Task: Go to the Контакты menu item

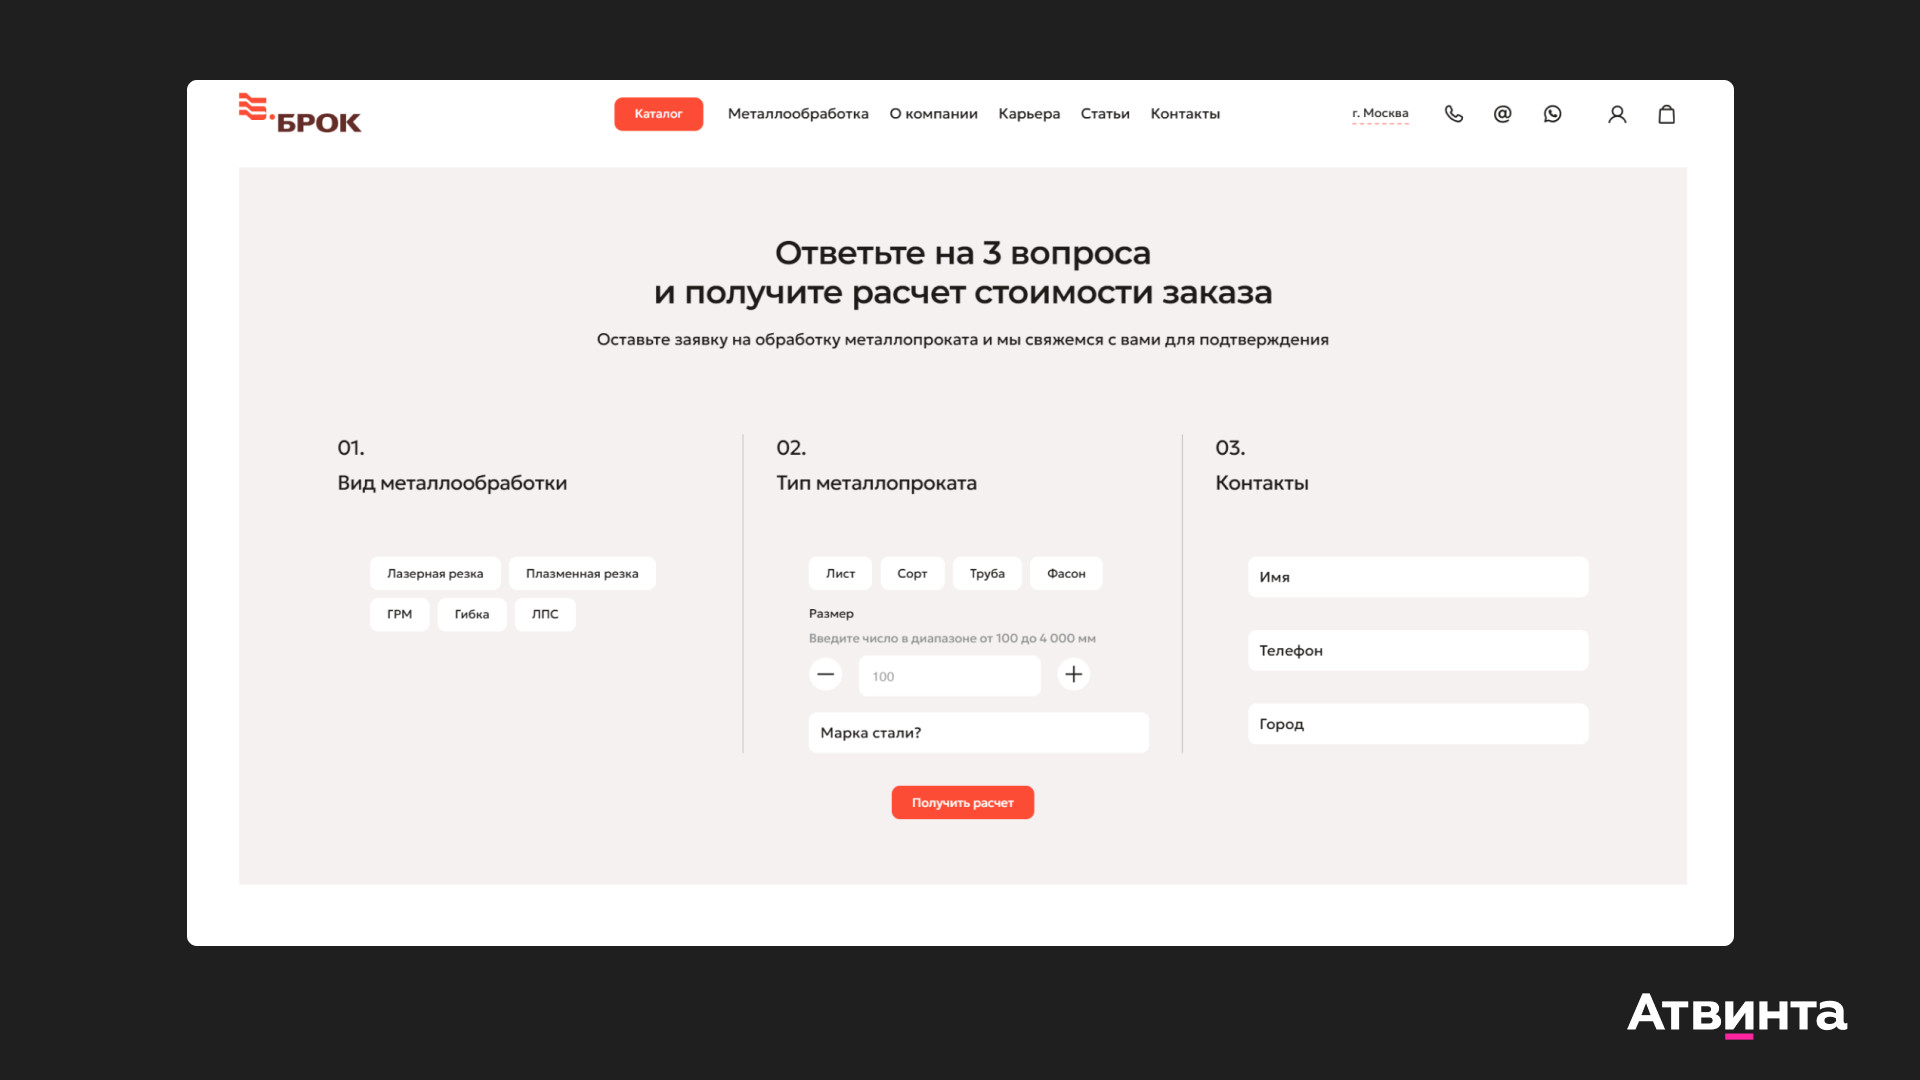Action: [x=1185, y=114]
